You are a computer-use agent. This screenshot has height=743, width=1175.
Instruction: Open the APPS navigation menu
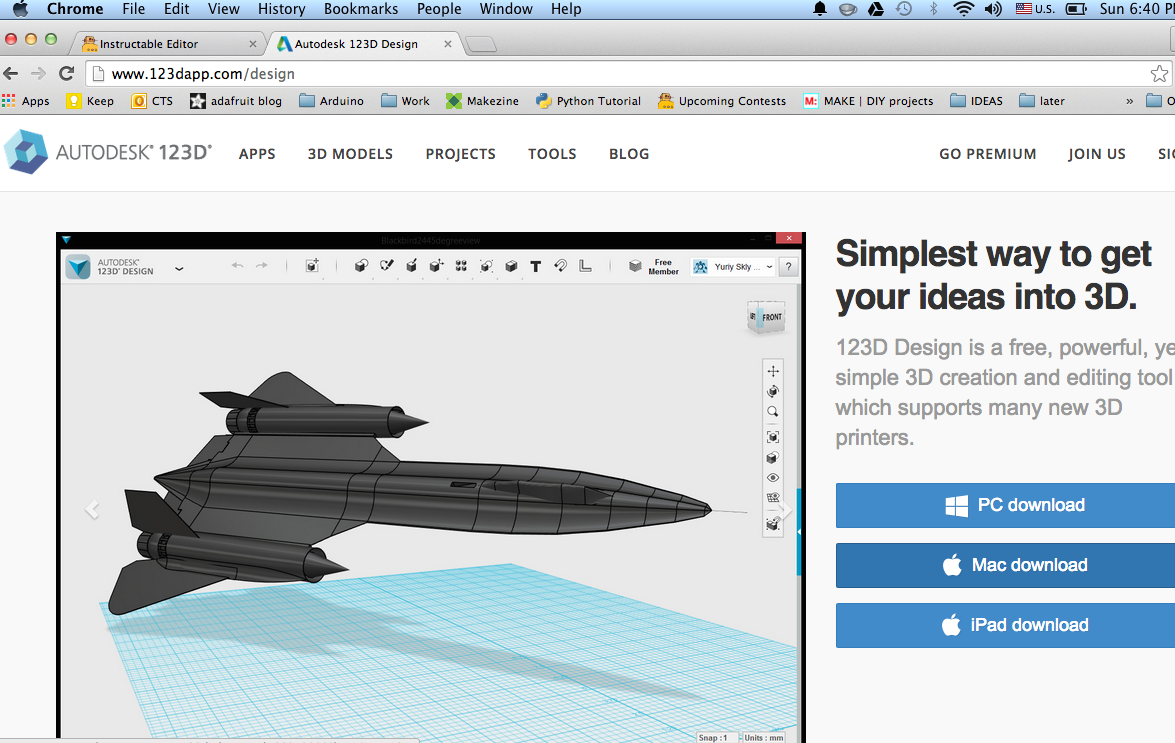(x=257, y=154)
